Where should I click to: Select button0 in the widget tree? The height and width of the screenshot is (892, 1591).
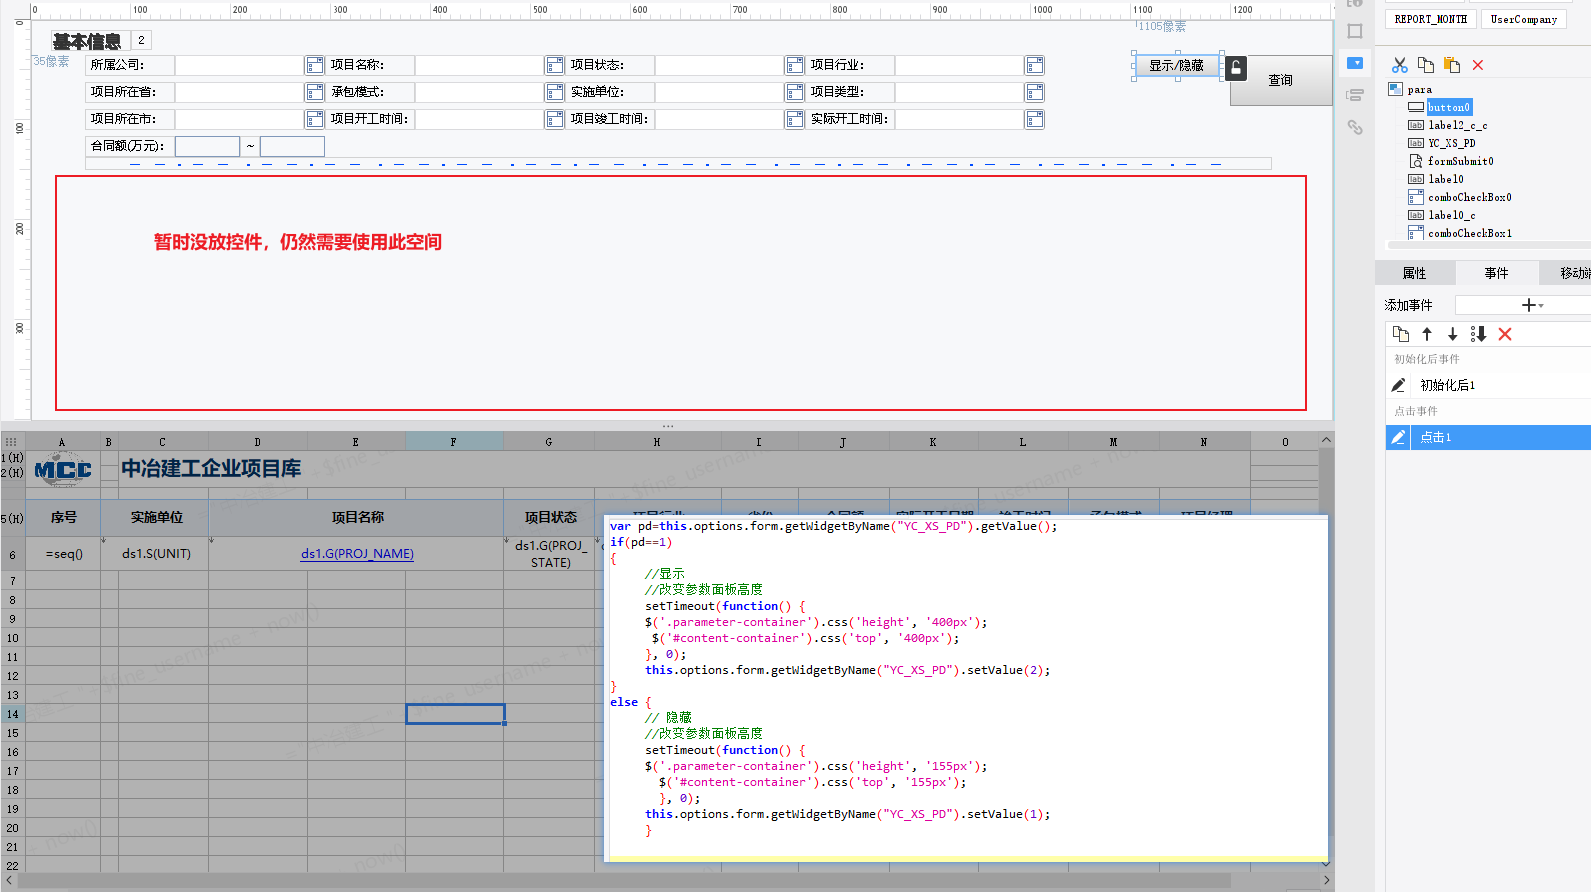[x=1449, y=107]
